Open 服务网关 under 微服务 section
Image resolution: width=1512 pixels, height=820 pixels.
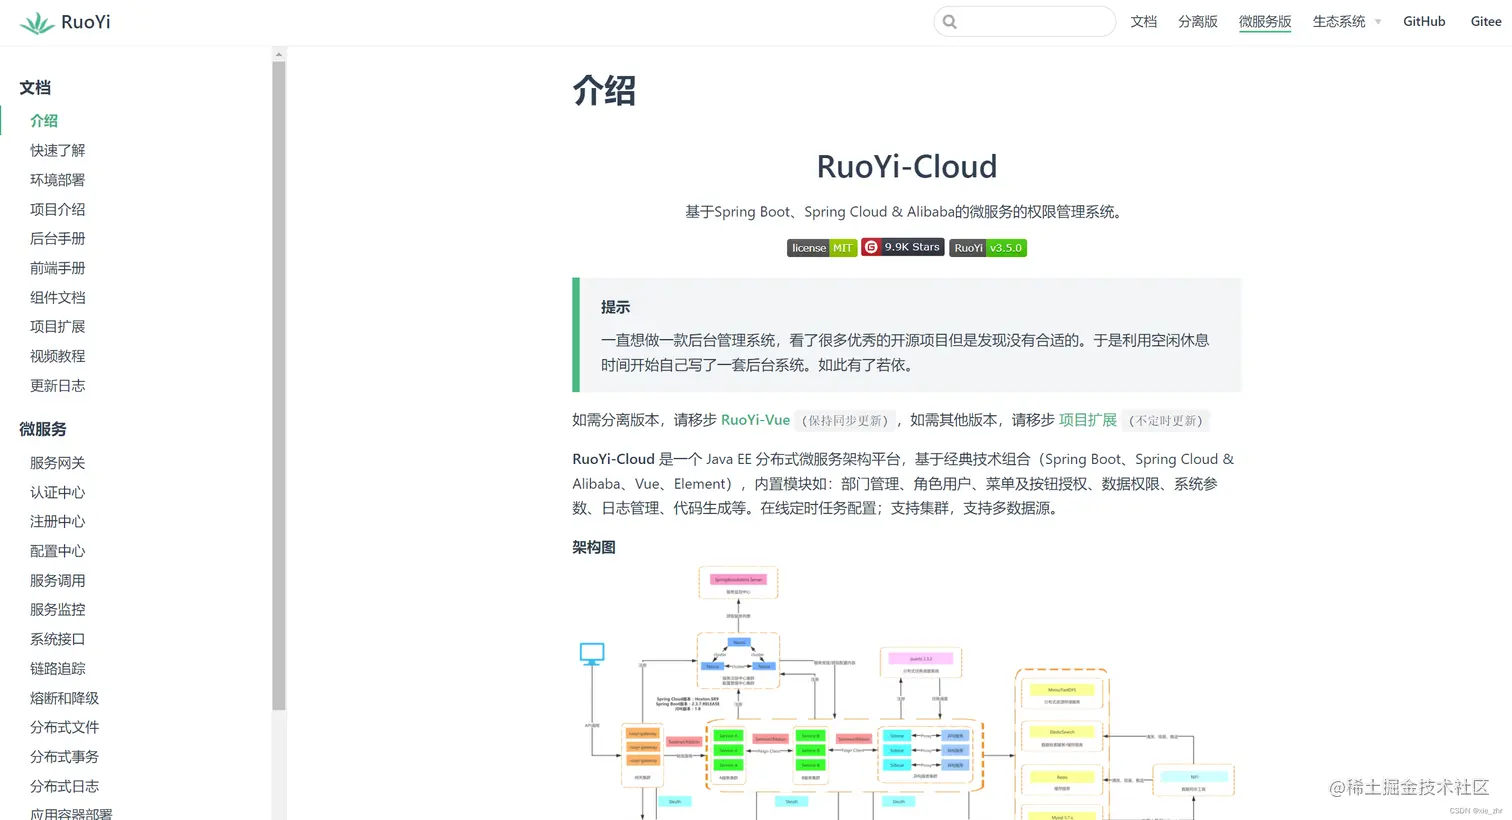[57, 462]
